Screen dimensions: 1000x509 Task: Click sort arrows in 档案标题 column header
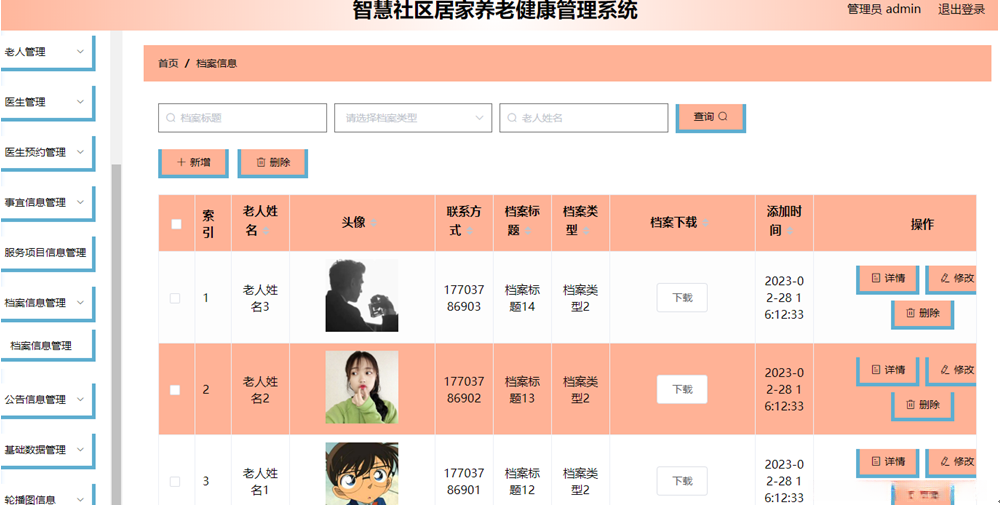click(528, 230)
